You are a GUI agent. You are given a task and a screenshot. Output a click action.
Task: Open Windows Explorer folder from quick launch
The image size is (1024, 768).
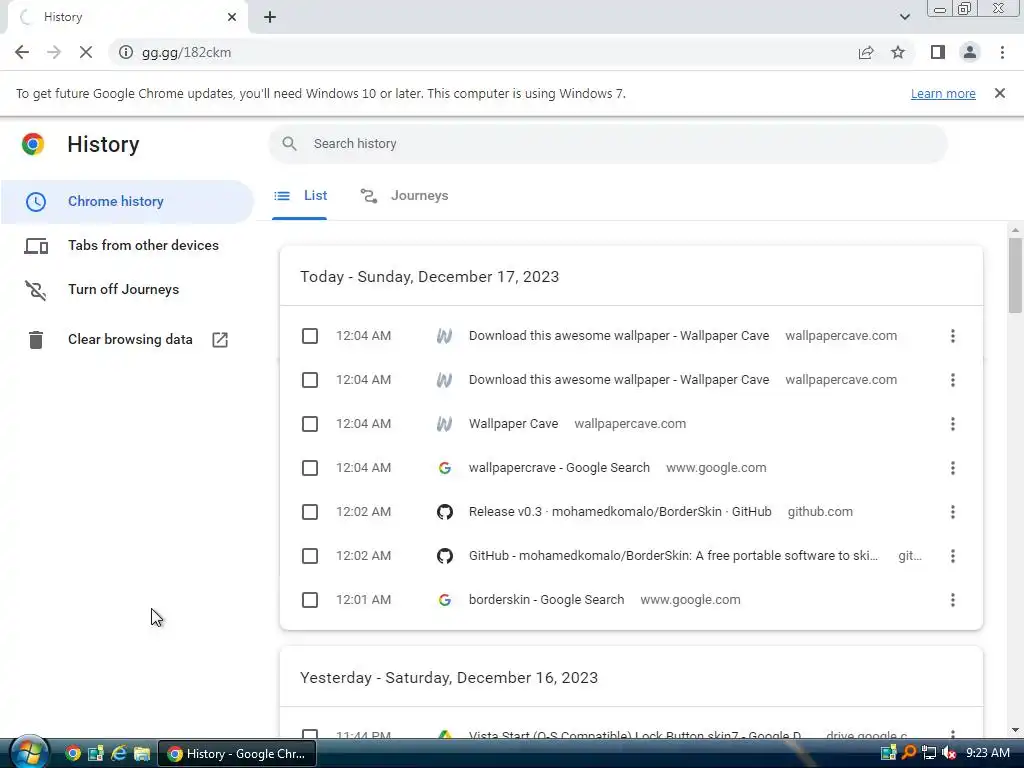click(x=142, y=754)
